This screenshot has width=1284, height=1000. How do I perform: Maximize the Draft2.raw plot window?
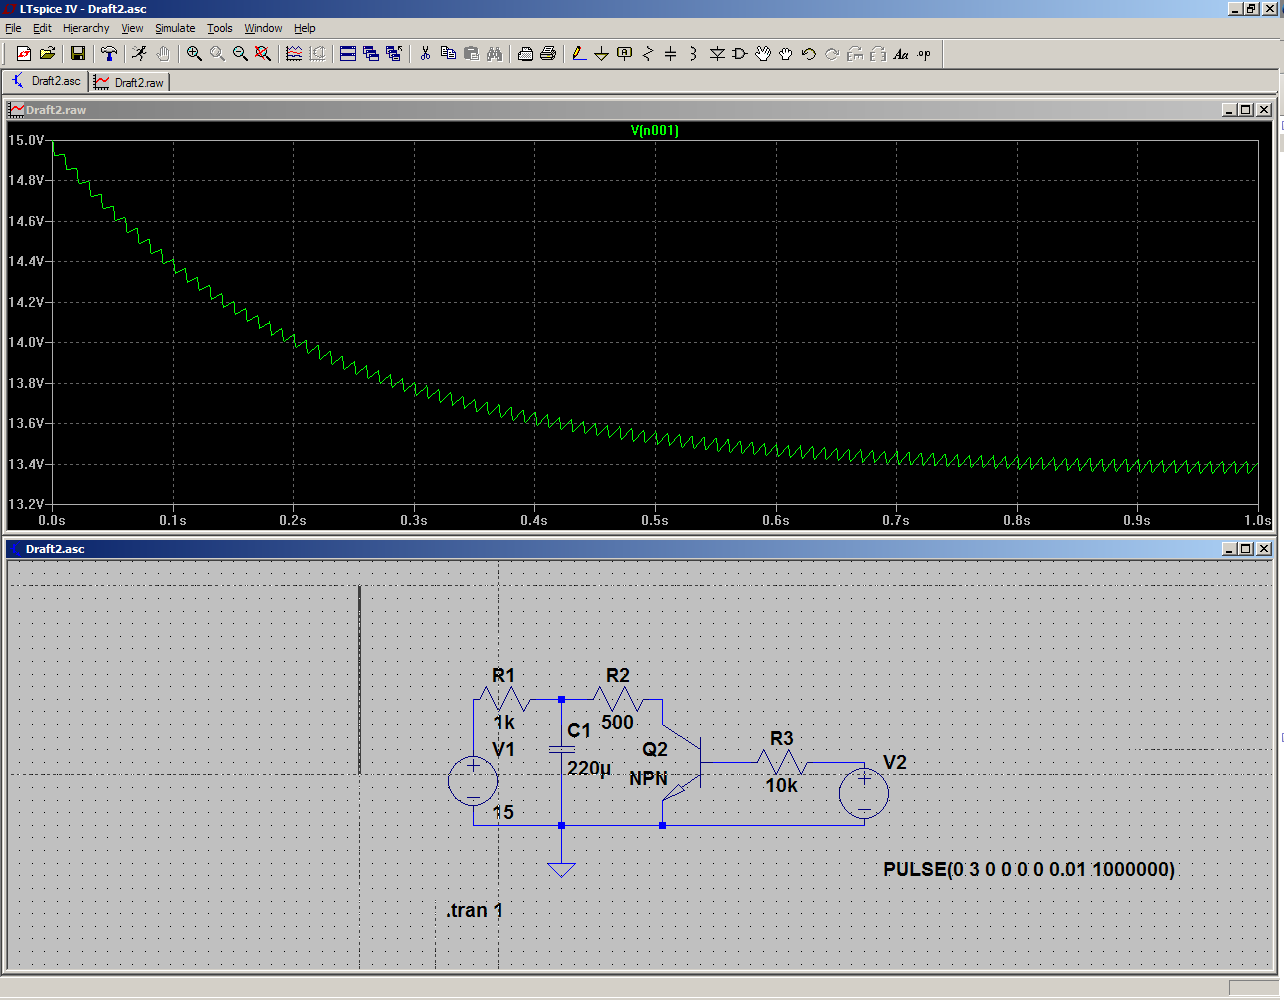[x=1245, y=110]
